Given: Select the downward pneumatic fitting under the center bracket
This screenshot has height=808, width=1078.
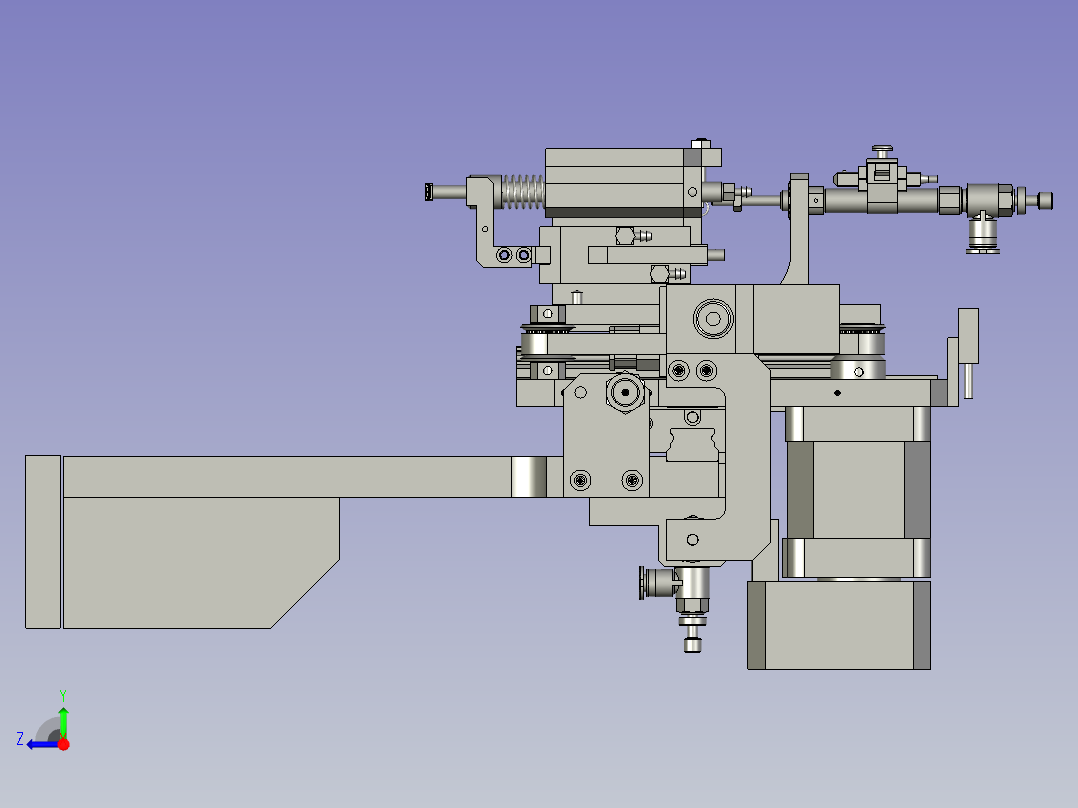Looking at the screenshot, I should 692,609.
